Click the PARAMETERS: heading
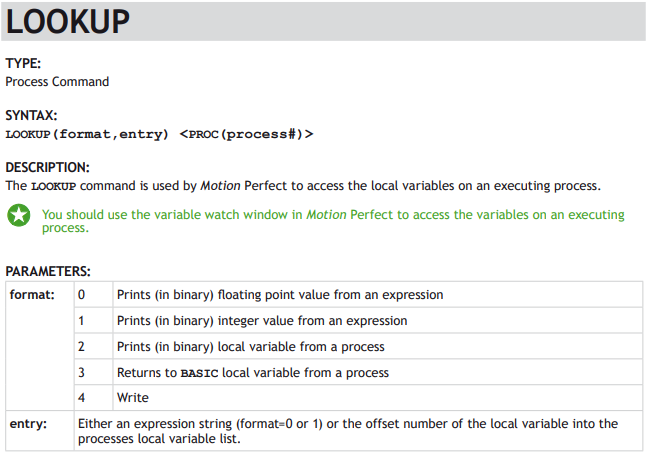Viewport: 647px width, 468px height. 48,271
